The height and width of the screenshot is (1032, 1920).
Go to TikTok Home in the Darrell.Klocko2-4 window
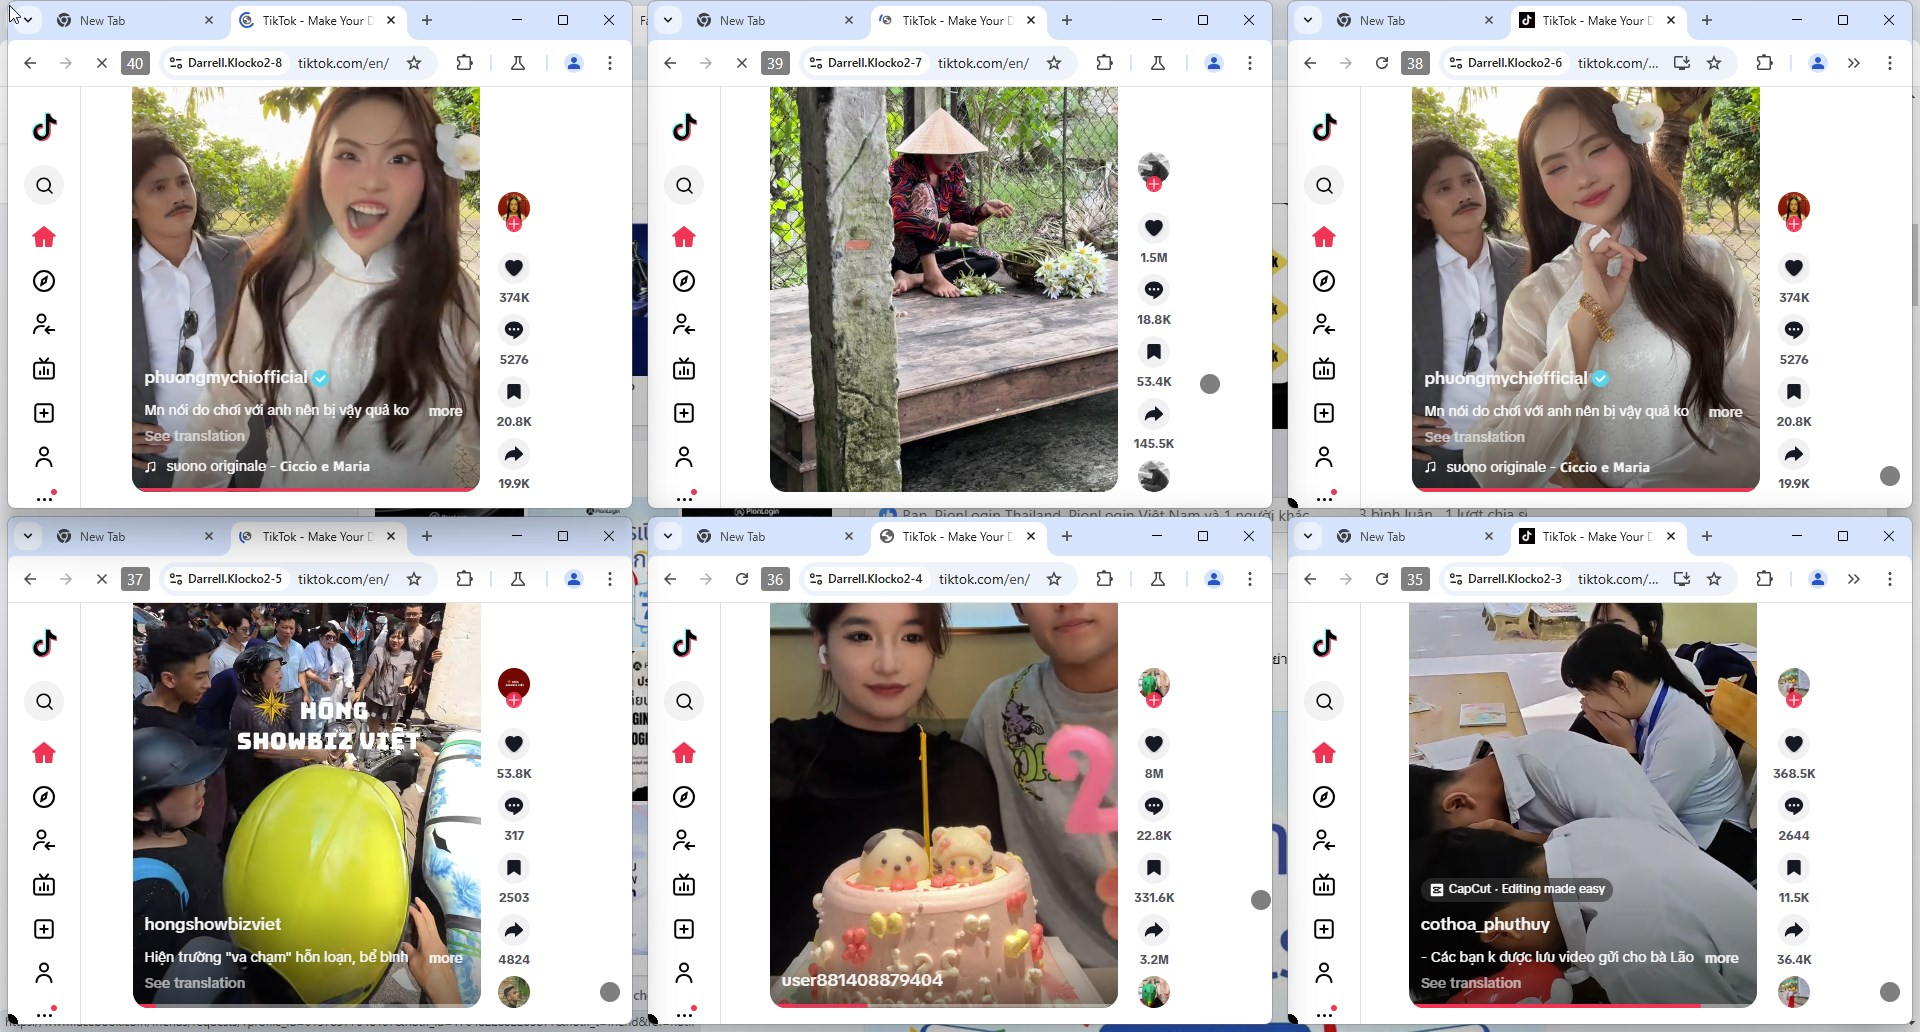point(684,753)
